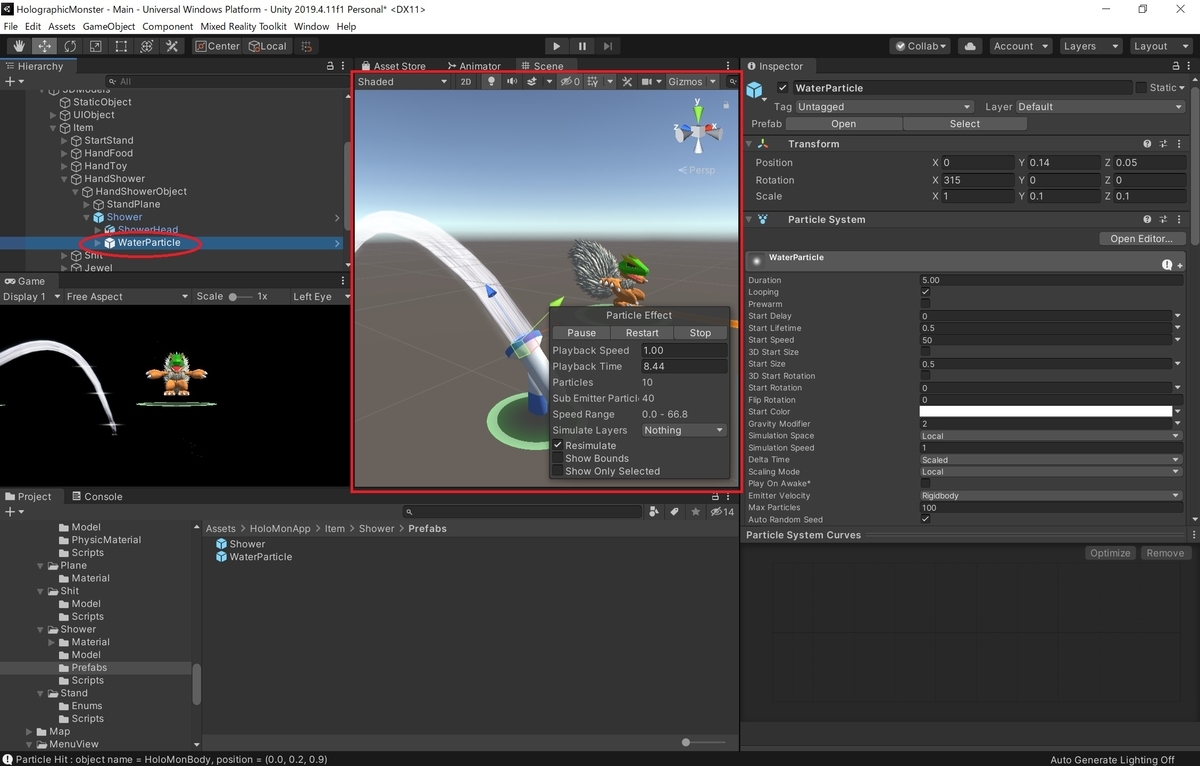Click the Play button
The height and width of the screenshot is (766, 1200).
[557, 46]
